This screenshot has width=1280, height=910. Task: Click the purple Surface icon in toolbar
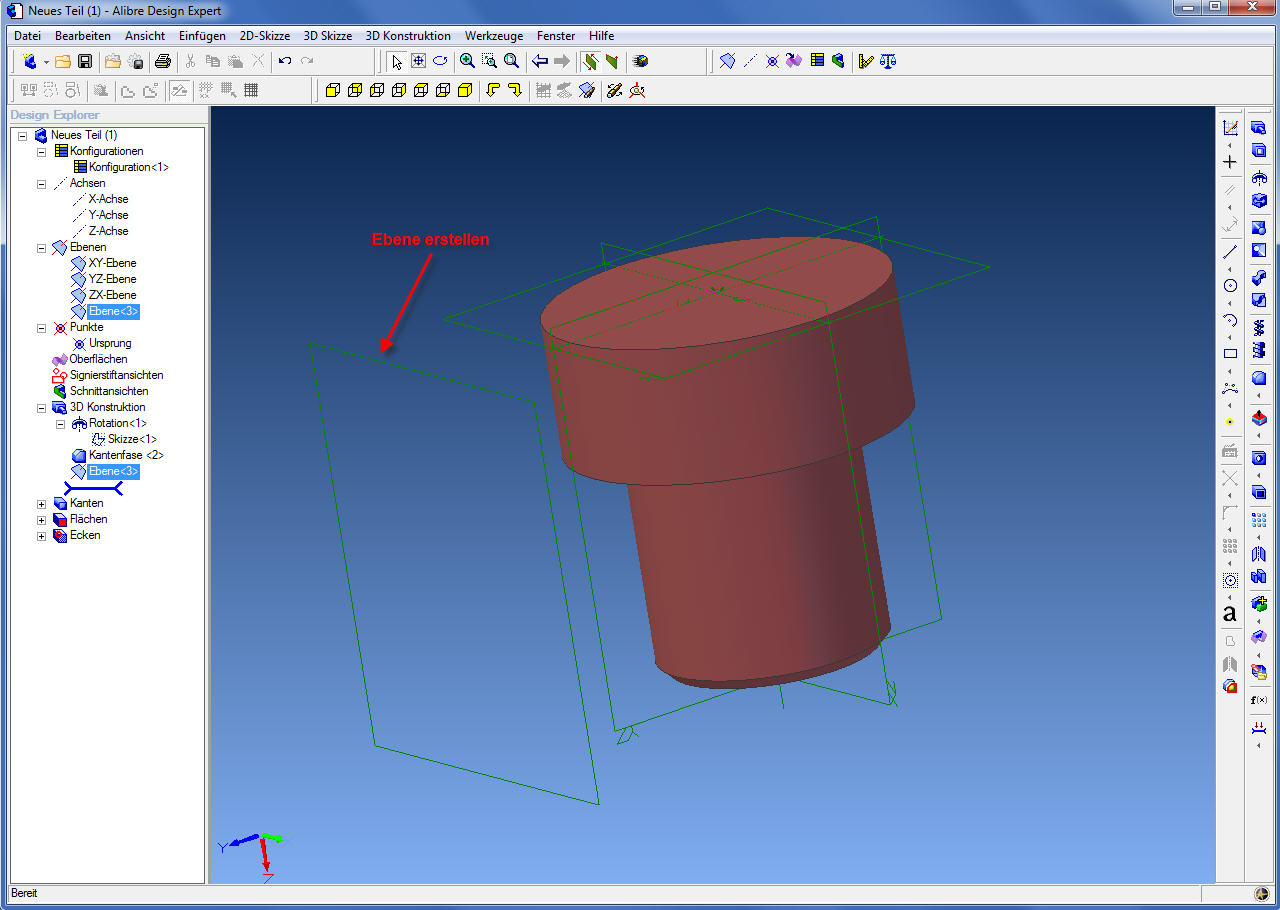point(794,61)
